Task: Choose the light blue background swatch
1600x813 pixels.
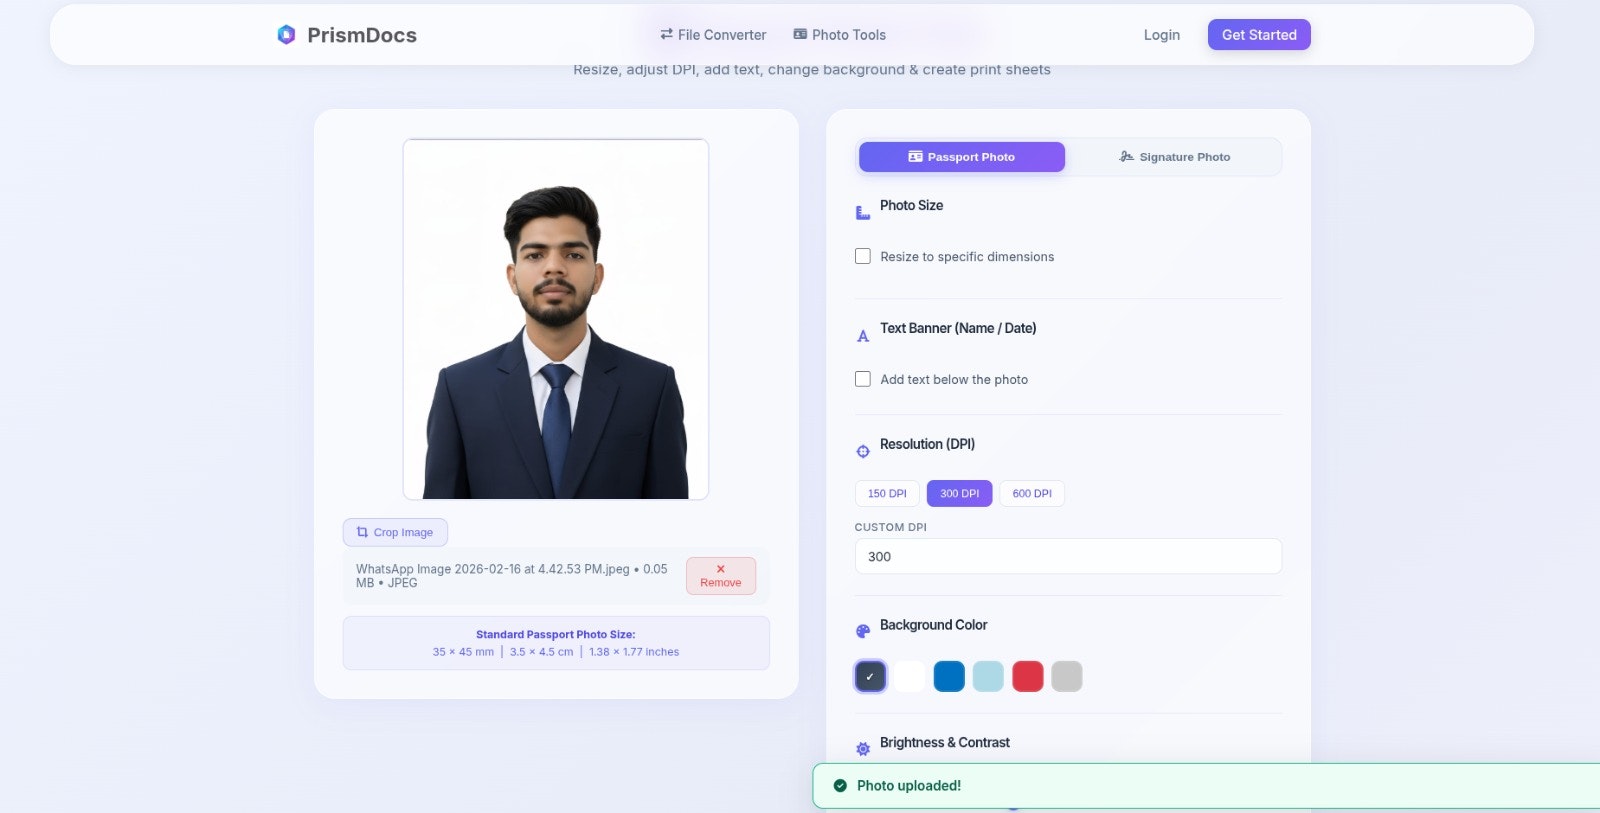Action: (x=988, y=677)
